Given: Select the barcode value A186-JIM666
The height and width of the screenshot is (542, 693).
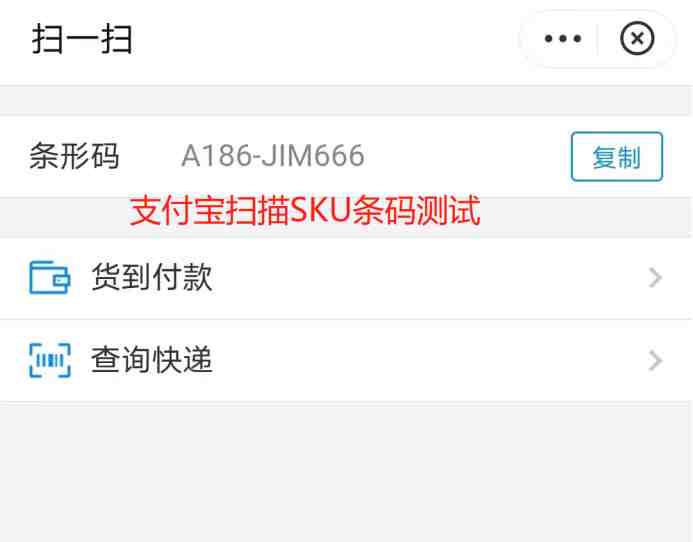Looking at the screenshot, I should pos(273,156).
